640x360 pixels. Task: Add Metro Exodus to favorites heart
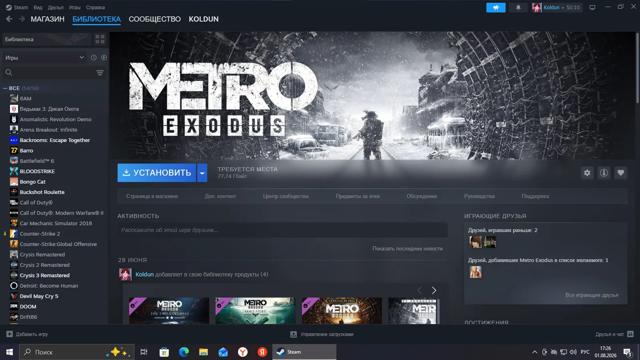click(x=620, y=173)
